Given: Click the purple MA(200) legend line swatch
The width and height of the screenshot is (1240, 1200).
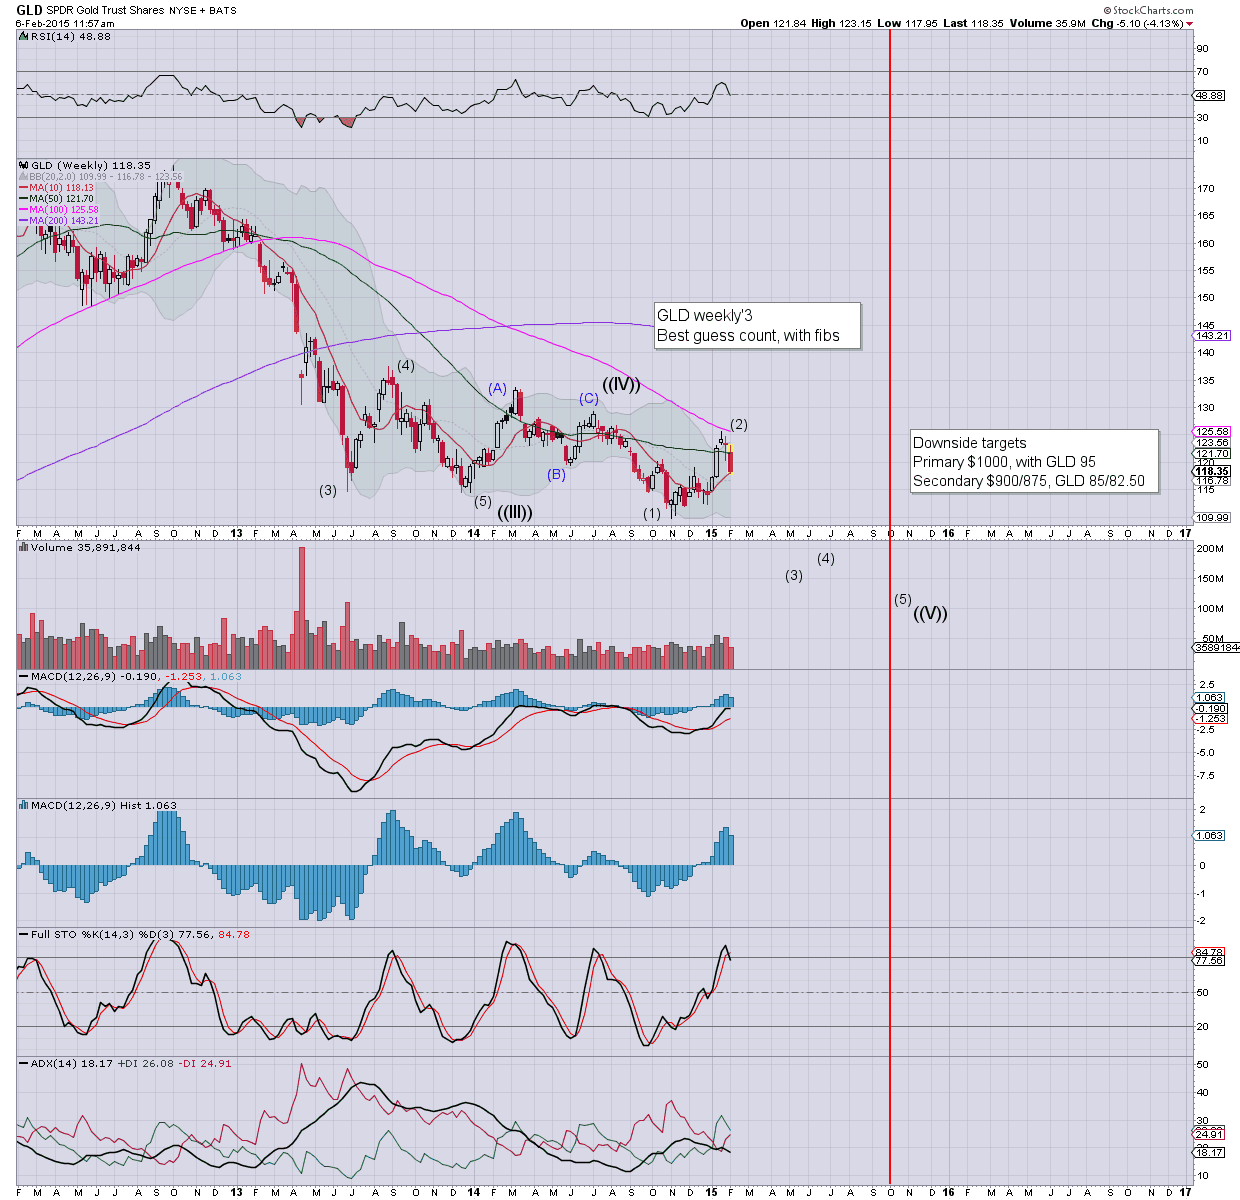Looking at the screenshot, I should 24,221.
